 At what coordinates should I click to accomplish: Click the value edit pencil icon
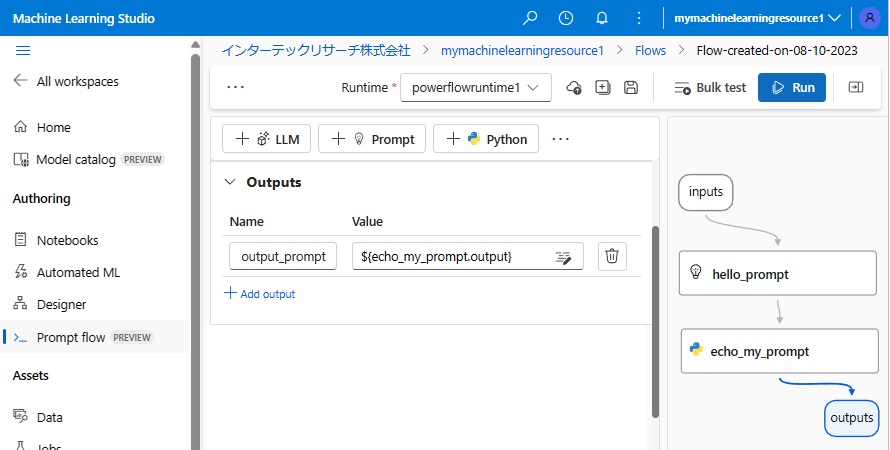(x=563, y=257)
